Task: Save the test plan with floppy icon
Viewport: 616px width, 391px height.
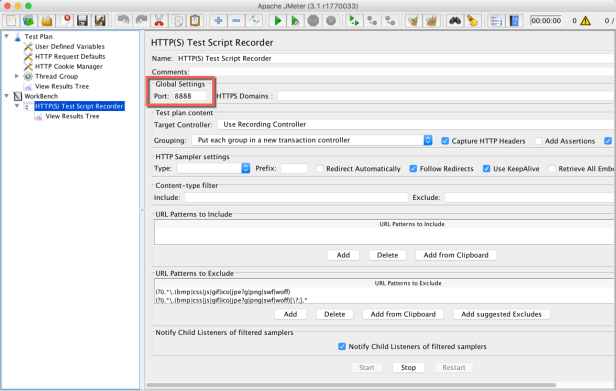Action: 82,20
